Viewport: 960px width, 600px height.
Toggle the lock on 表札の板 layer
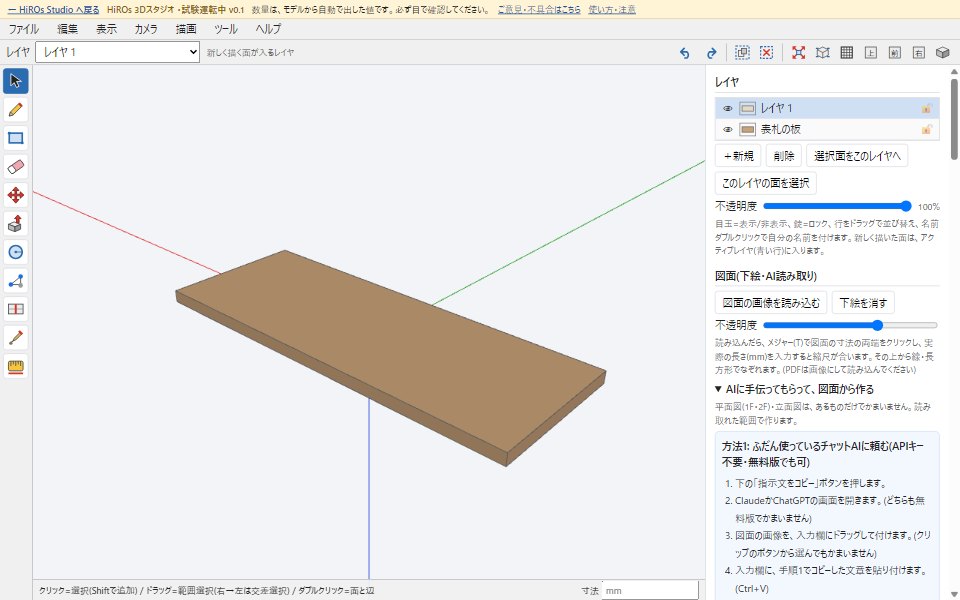[x=926, y=129]
